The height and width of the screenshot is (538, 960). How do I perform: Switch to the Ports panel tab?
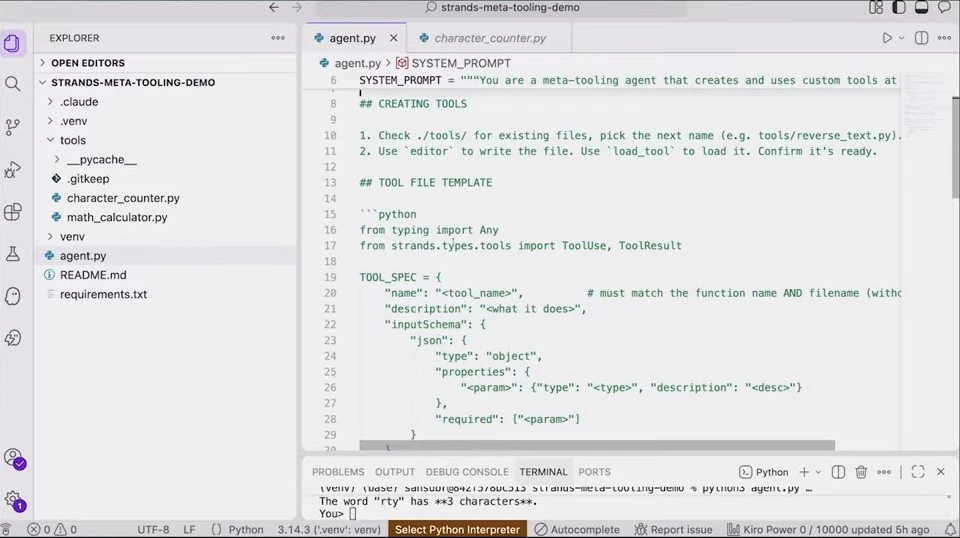tap(594, 472)
